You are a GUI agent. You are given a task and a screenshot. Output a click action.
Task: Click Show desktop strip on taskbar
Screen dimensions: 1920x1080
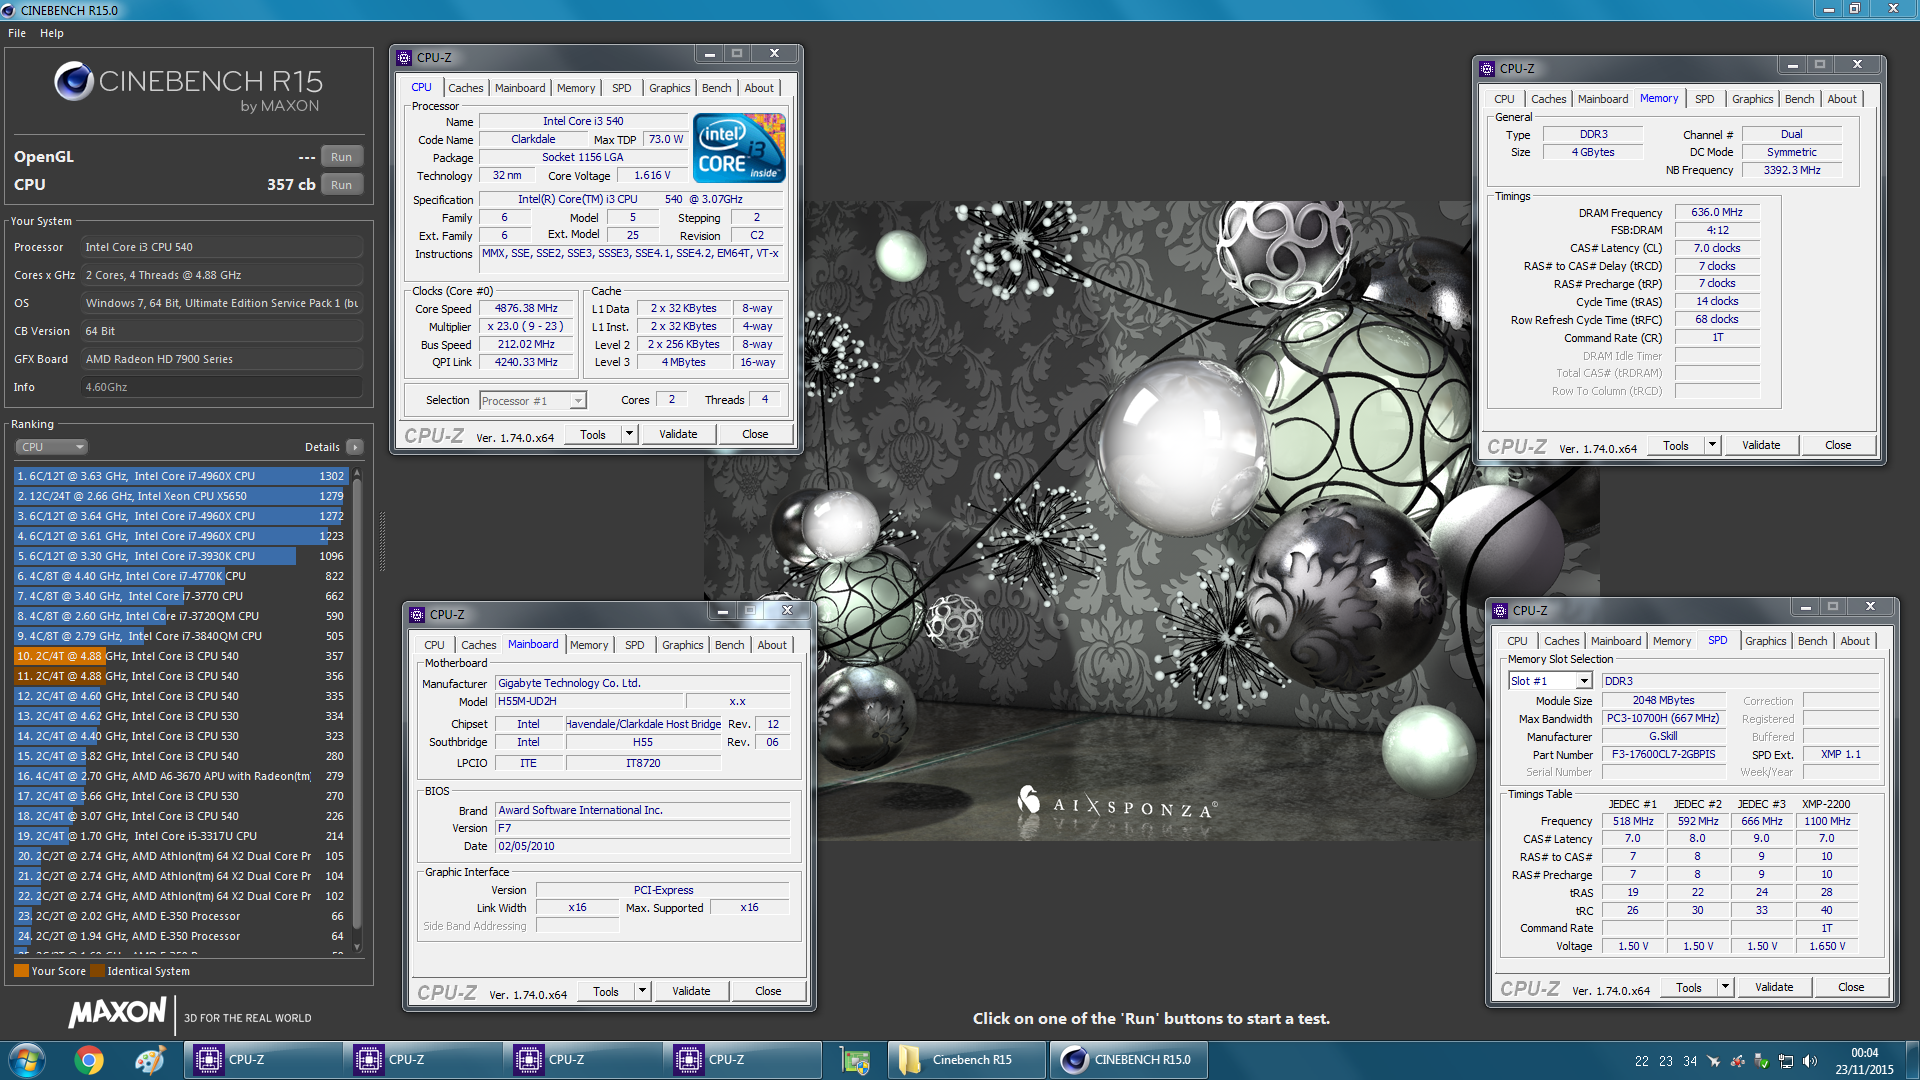(x=1912, y=1060)
